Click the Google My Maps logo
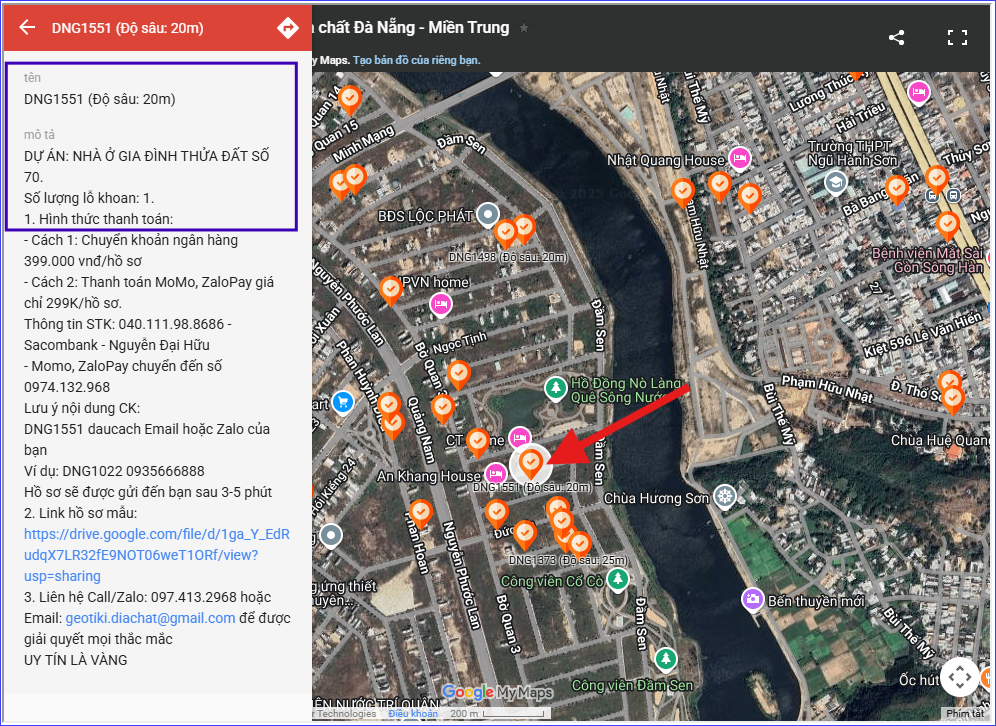The width and height of the screenshot is (996, 726). (497, 692)
